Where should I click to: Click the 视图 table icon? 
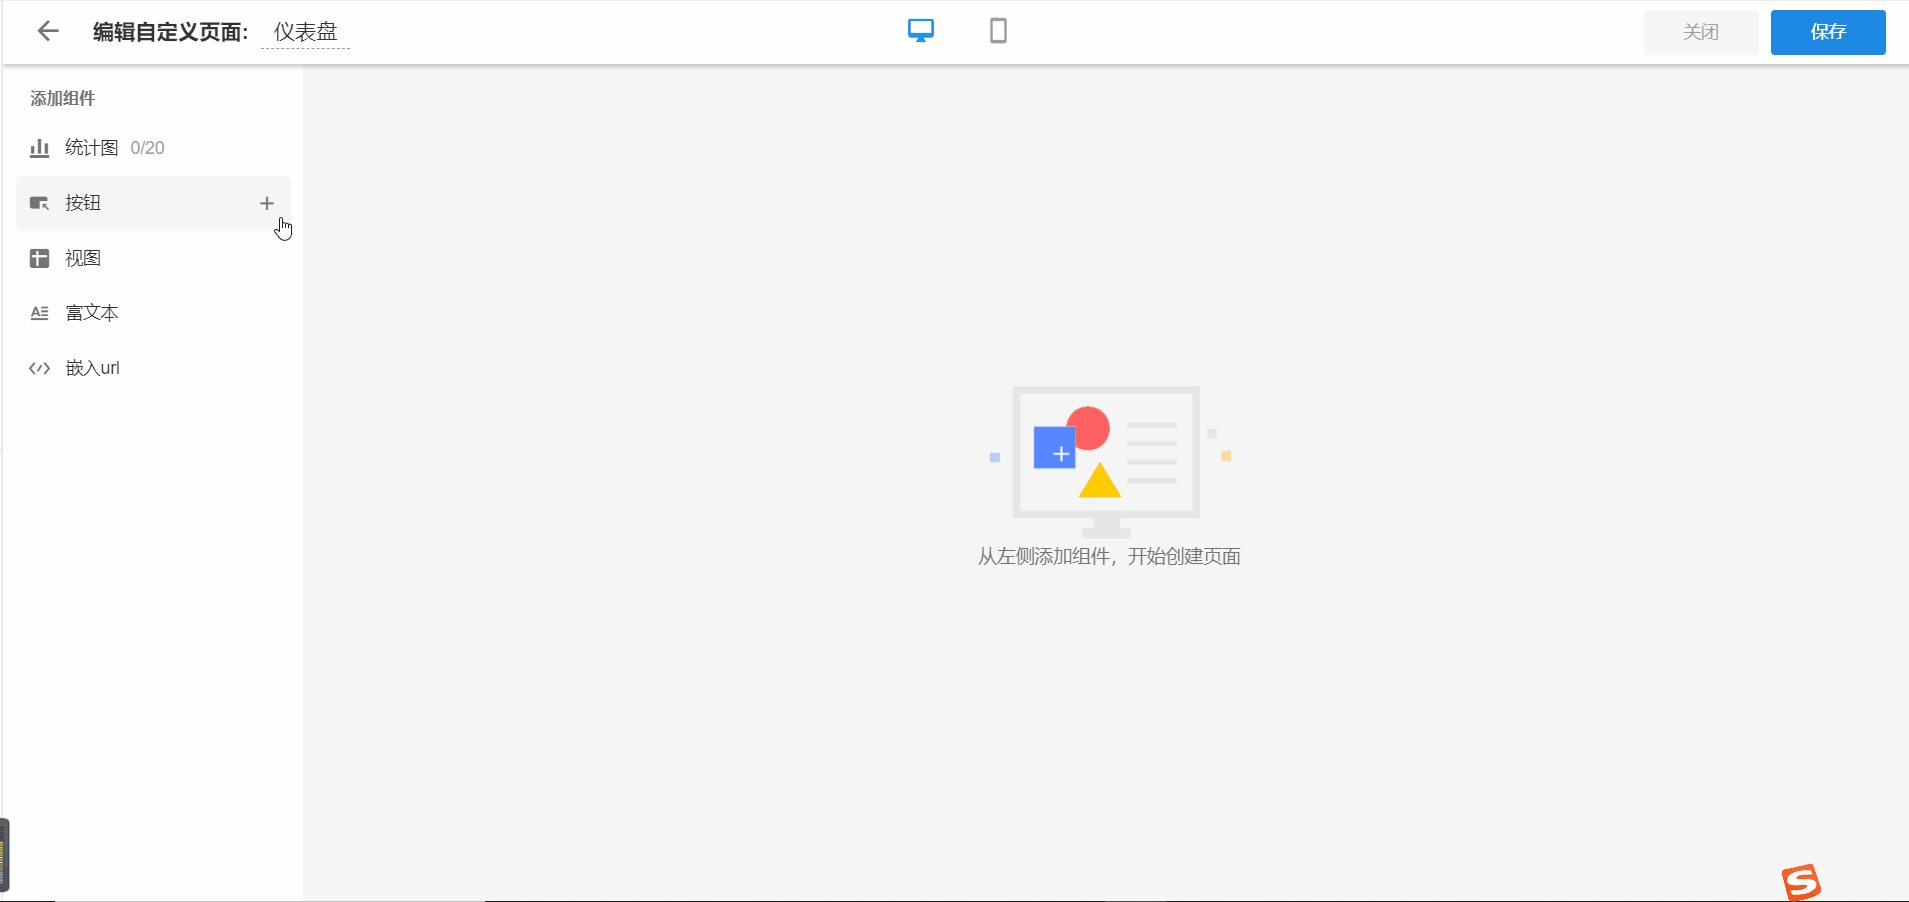[x=39, y=258]
